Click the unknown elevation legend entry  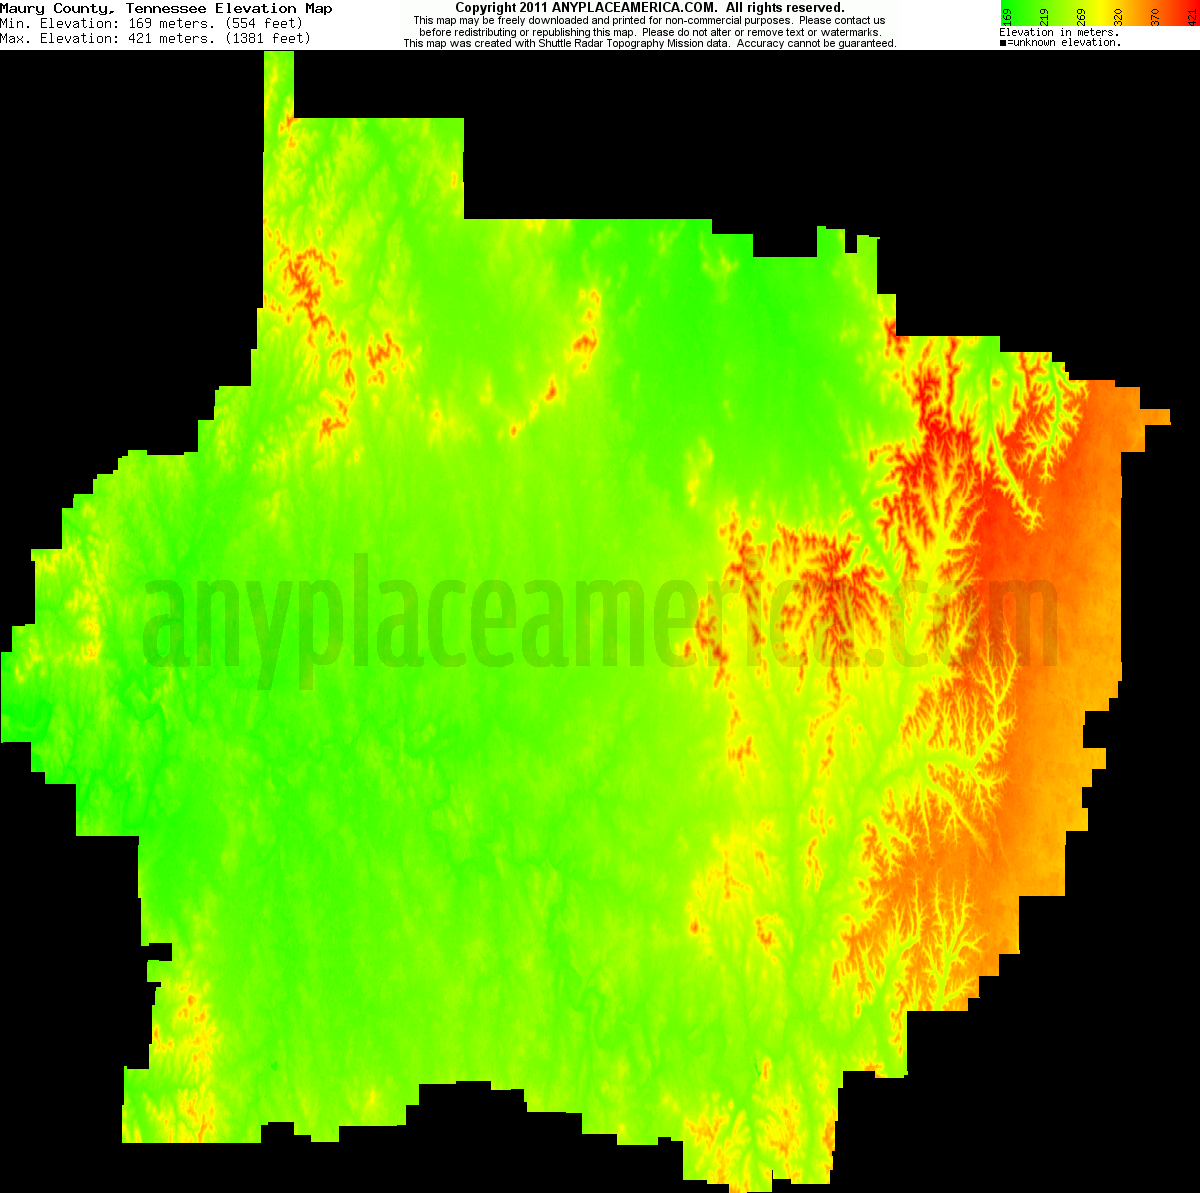point(1060,42)
